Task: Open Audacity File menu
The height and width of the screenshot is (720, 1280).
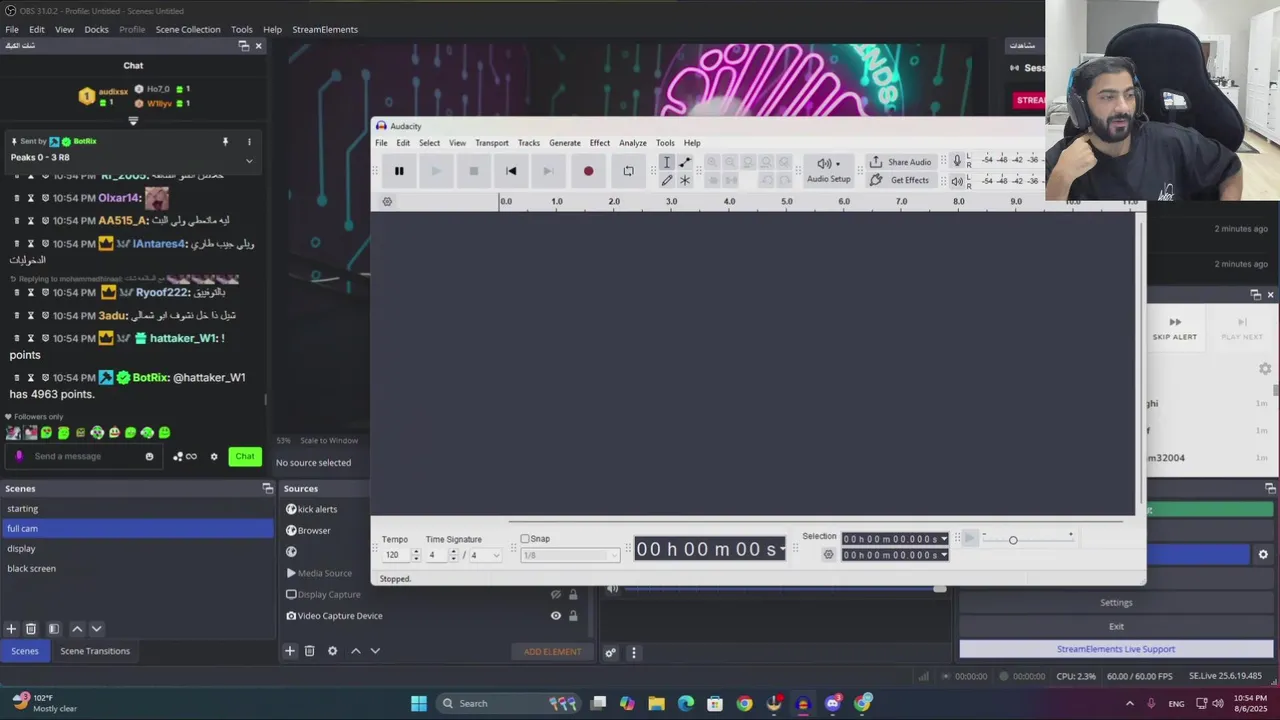Action: point(381,143)
